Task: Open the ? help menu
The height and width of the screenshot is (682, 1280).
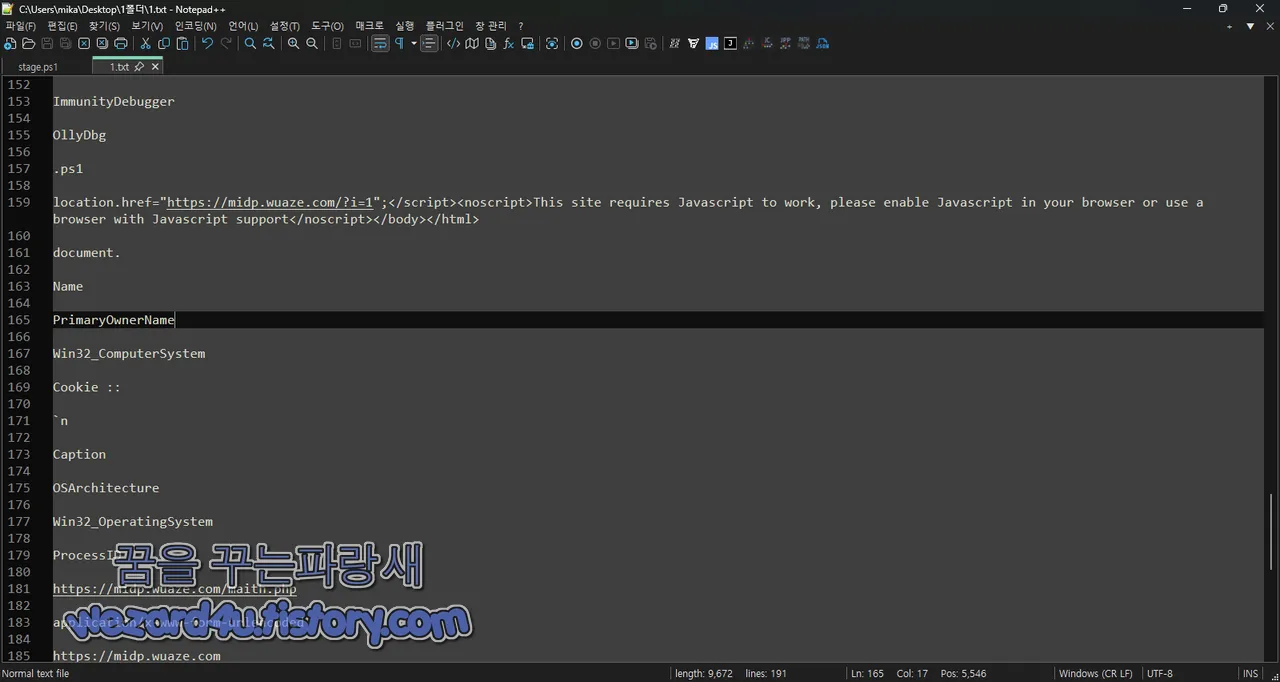Action: [521, 26]
